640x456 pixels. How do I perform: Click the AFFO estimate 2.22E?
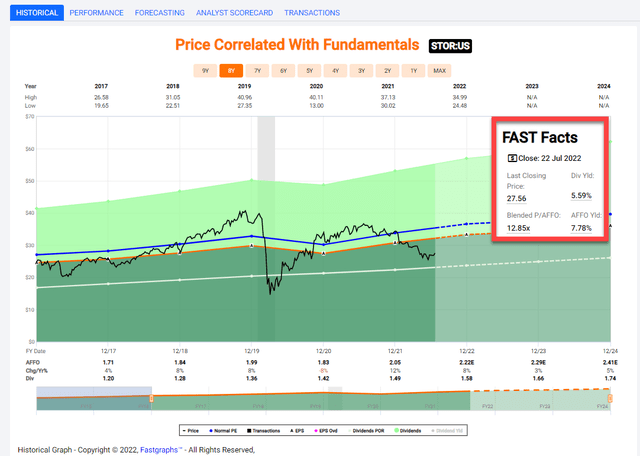tap(467, 363)
